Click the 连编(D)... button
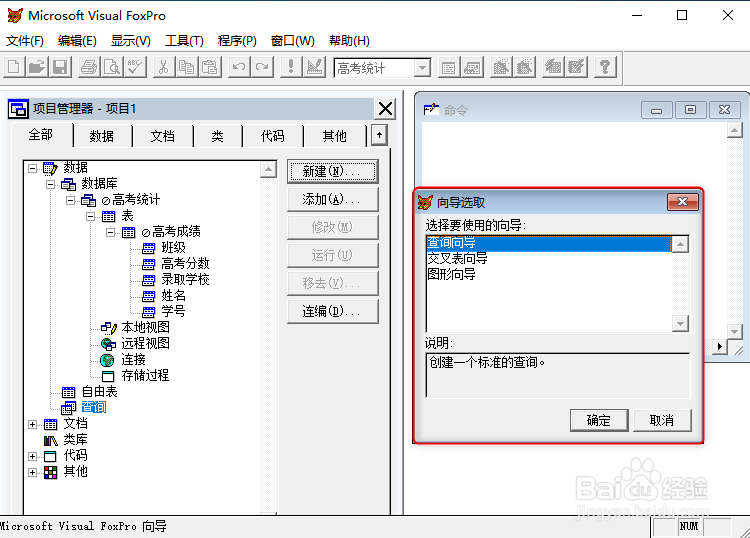Screen dimensions: 750x538 point(332,312)
